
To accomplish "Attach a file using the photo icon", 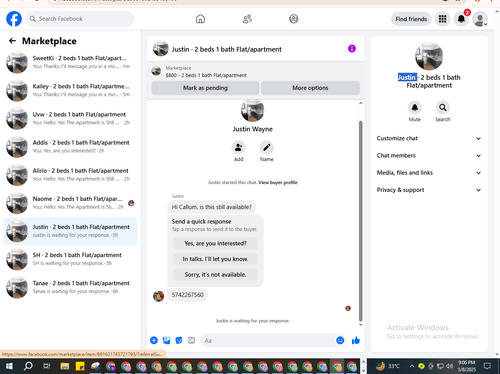I will pyautogui.click(x=166, y=340).
